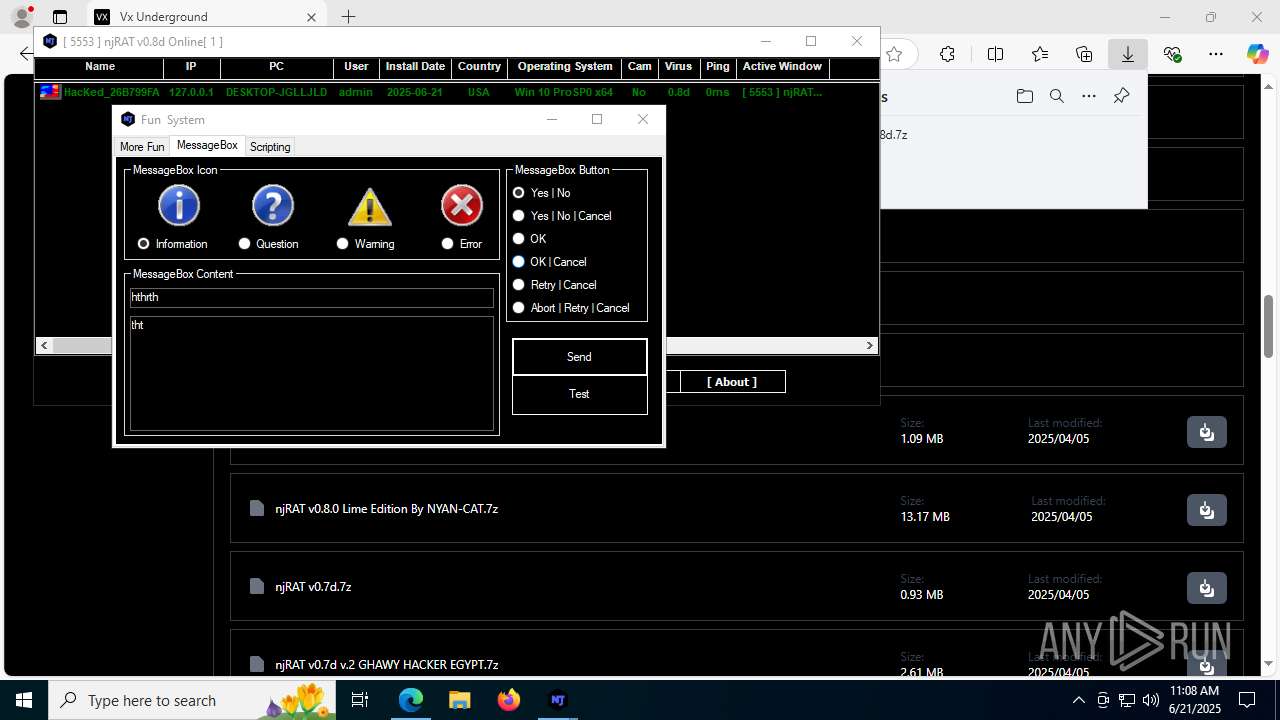
Task: Open Edge Favorites star-list icon
Action: click(1040, 54)
